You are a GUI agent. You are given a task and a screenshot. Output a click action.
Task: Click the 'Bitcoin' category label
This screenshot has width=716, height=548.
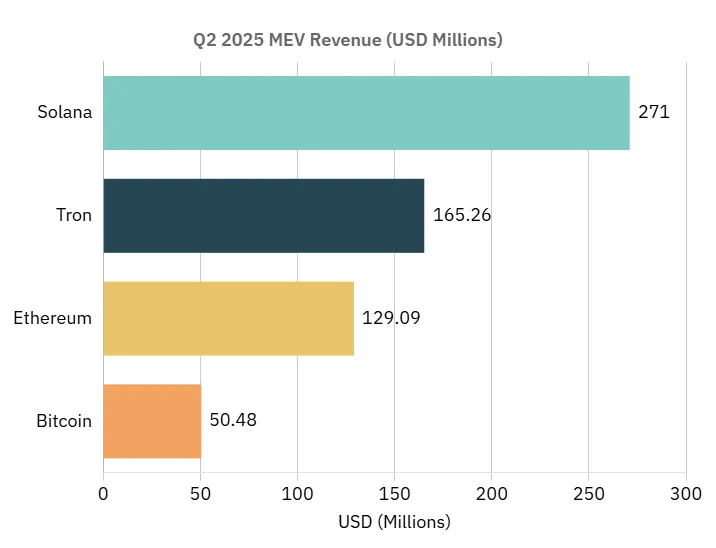coord(64,421)
